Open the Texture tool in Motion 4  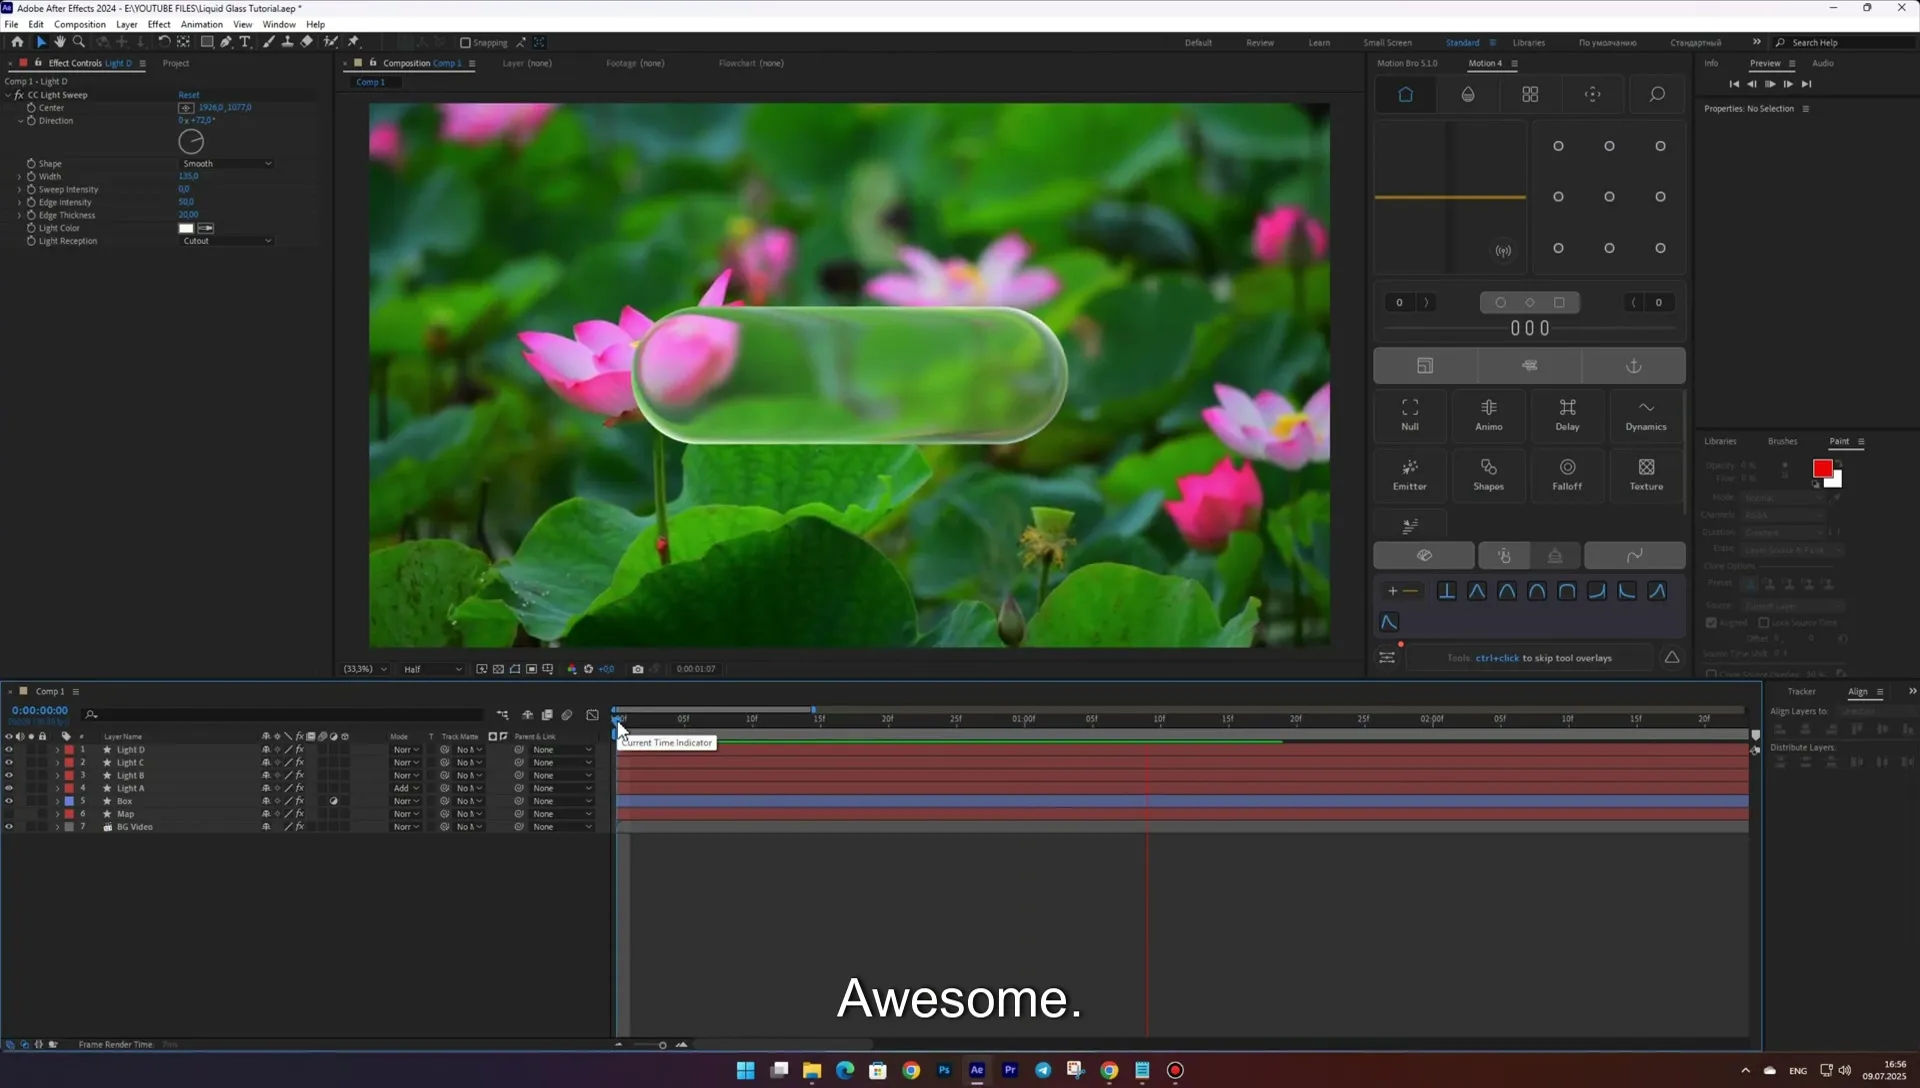tap(1645, 474)
